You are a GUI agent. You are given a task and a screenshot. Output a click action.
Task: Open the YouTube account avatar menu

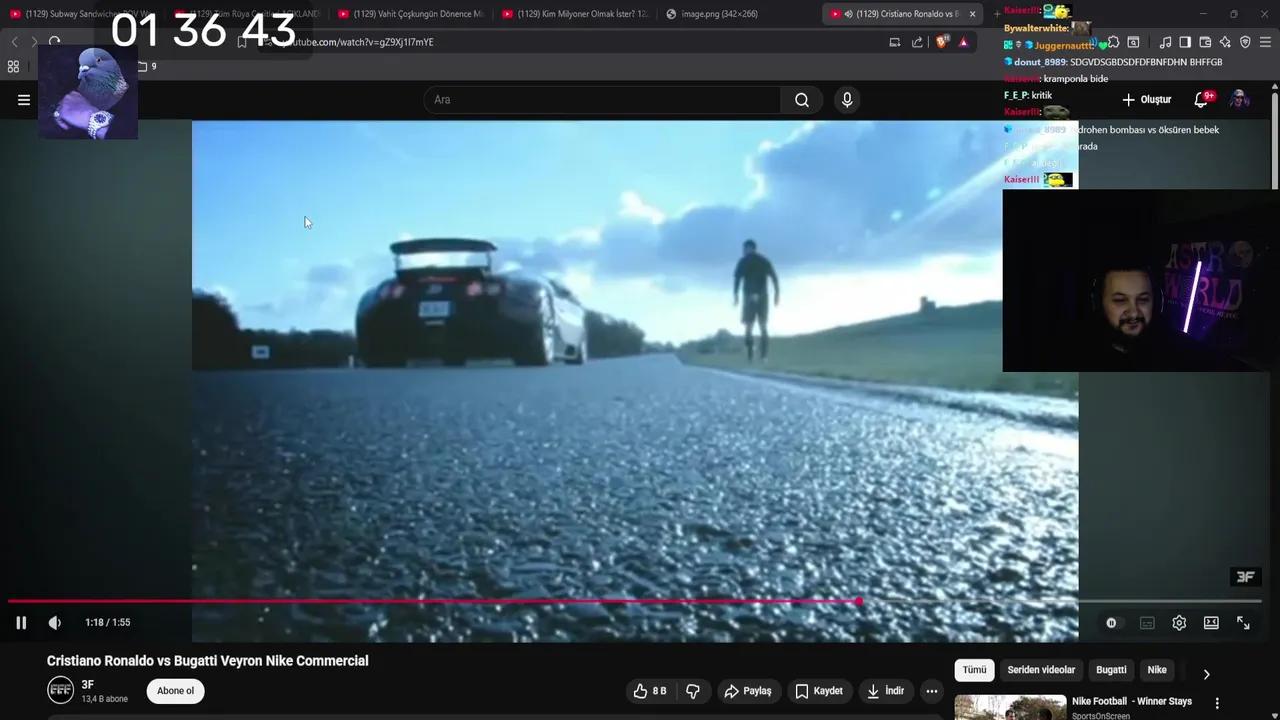pyautogui.click(x=1239, y=99)
